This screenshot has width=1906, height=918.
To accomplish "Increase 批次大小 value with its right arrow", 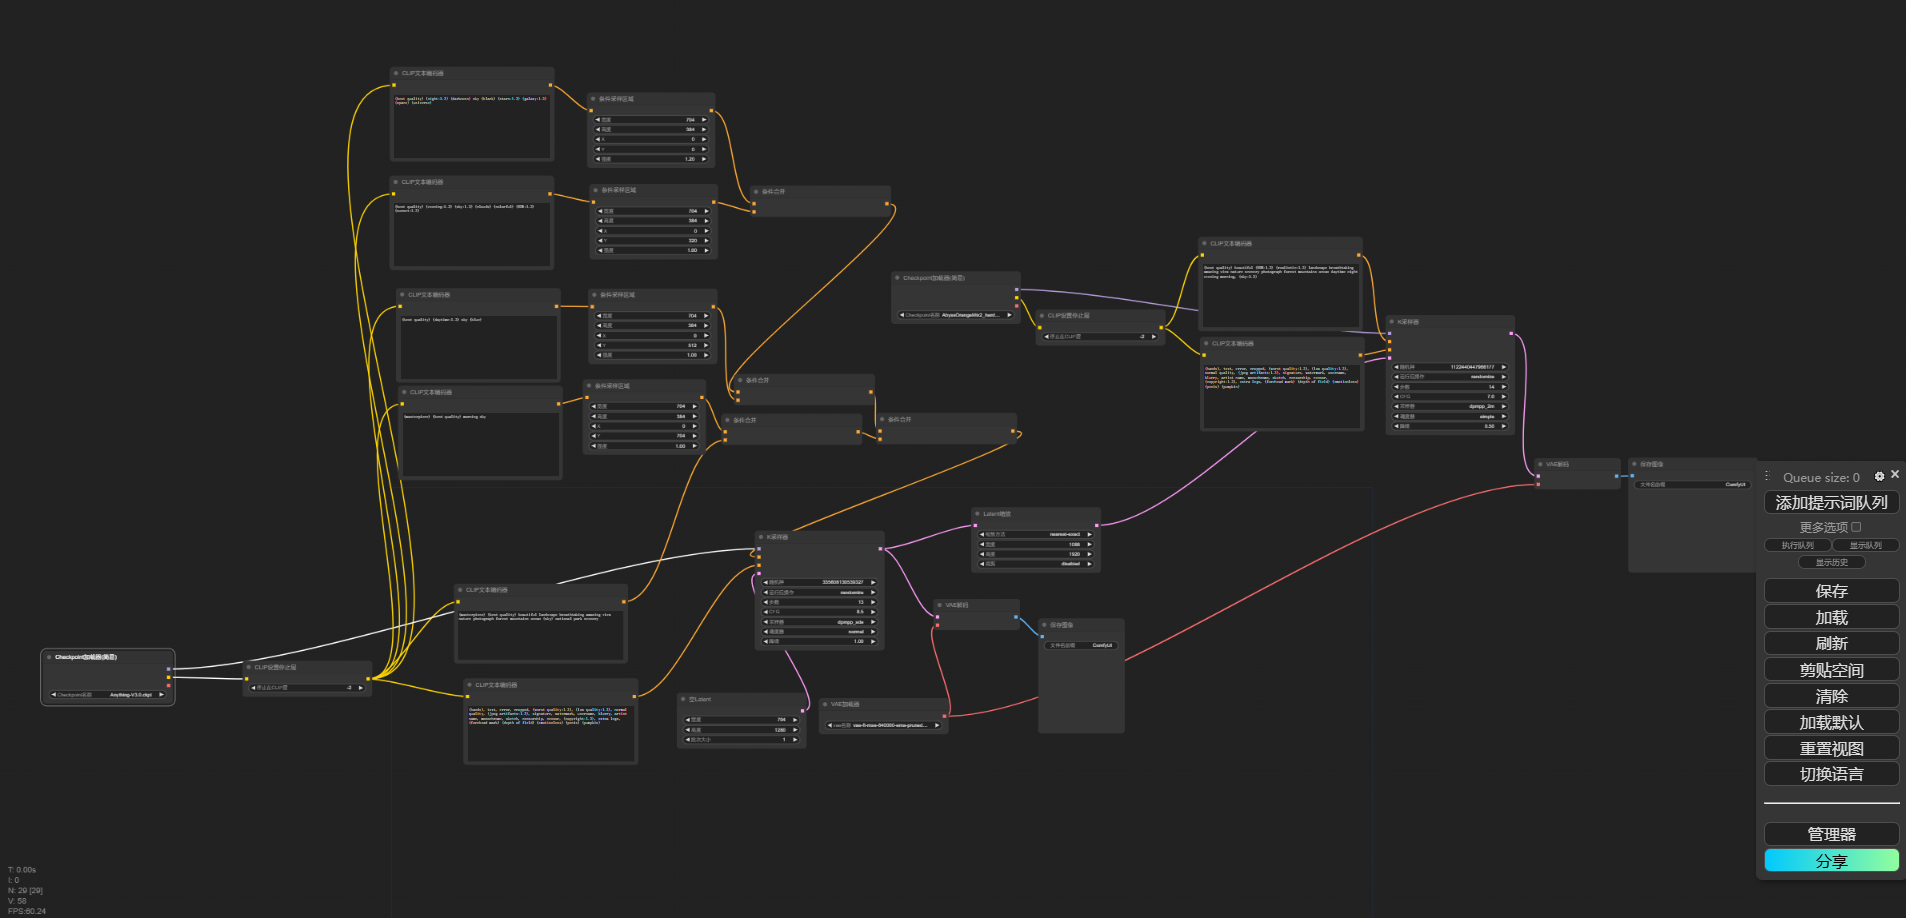I will pos(795,740).
